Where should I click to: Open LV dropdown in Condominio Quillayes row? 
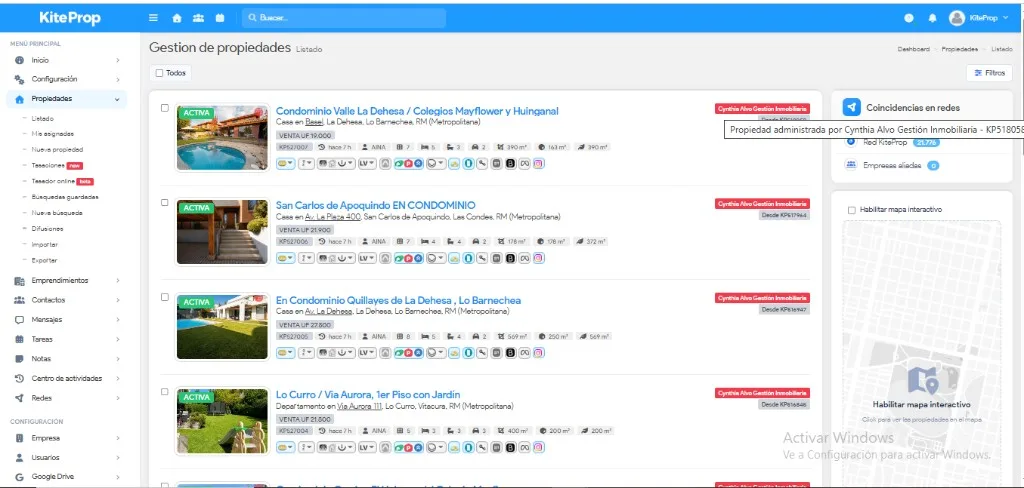point(367,352)
